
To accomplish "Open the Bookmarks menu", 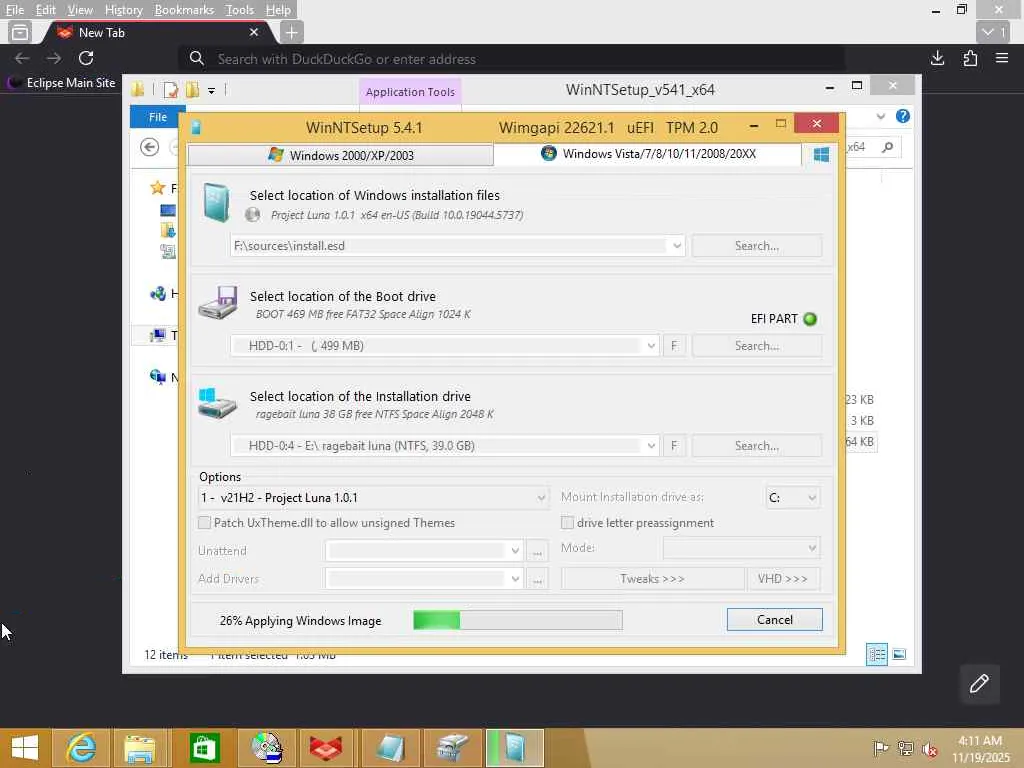I will pyautogui.click(x=184, y=10).
